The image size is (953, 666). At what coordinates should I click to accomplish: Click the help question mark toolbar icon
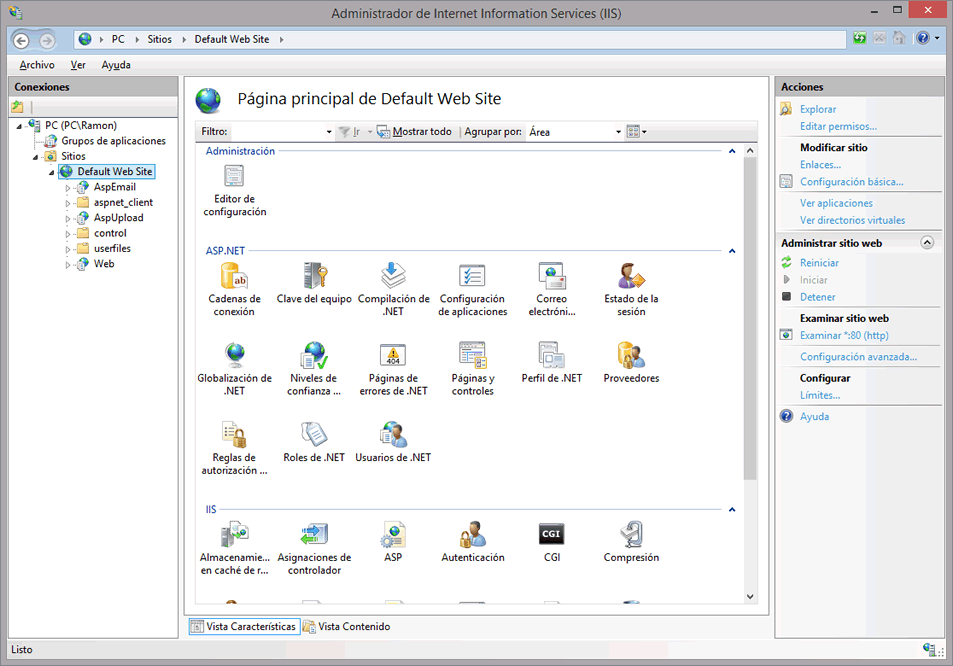pos(923,38)
